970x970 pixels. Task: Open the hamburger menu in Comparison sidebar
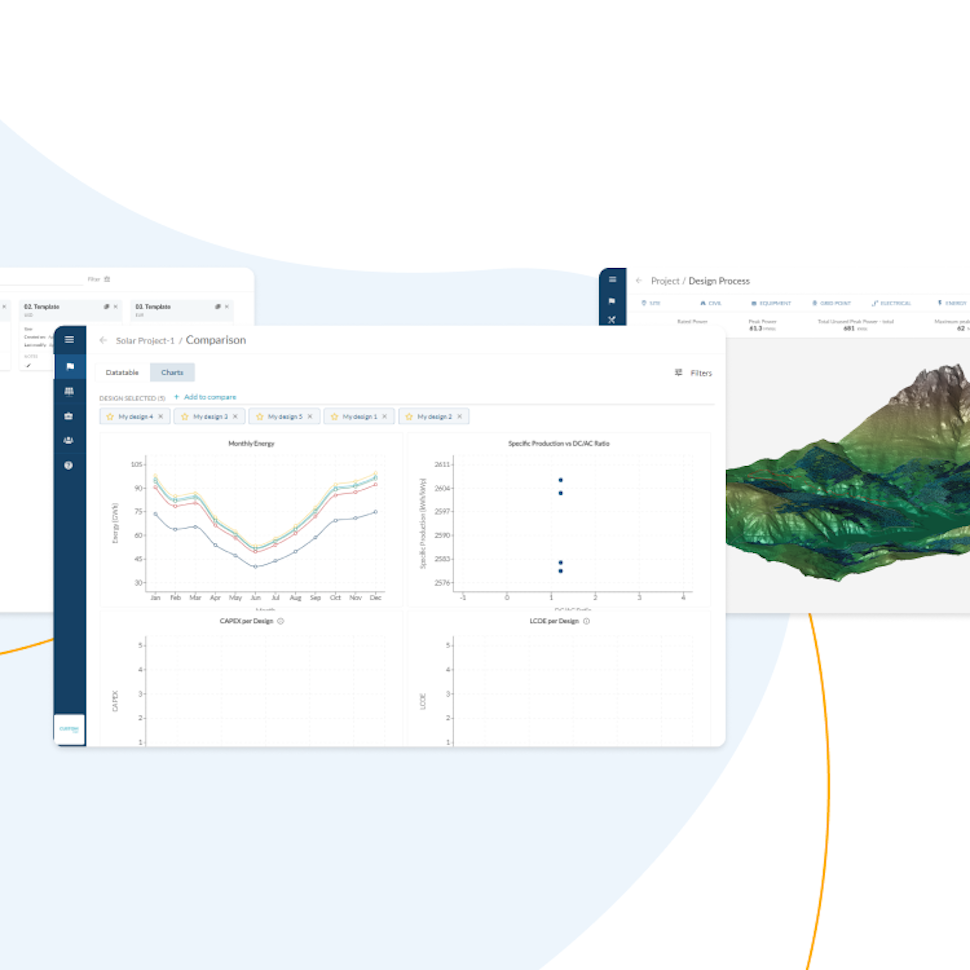coord(69,340)
